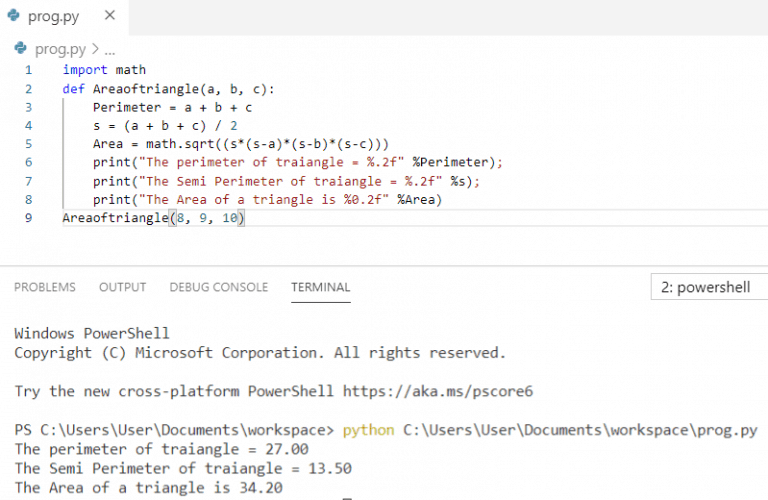Click the math.sqrt Area calculation line

click(241, 144)
